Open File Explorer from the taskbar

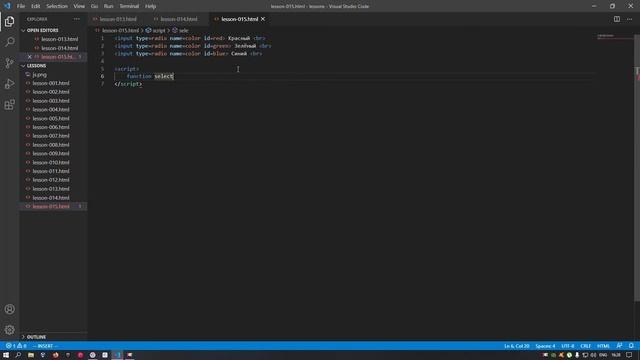tap(31, 355)
